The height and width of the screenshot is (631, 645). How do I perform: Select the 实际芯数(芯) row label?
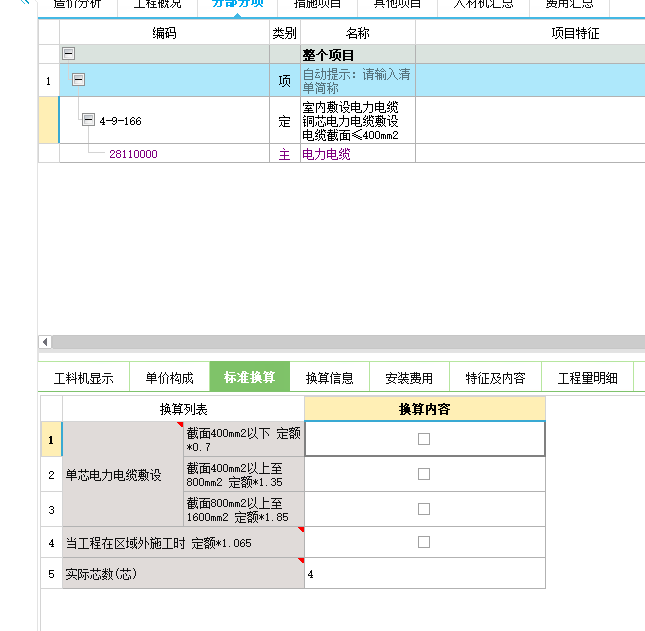(x=183, y=573)
